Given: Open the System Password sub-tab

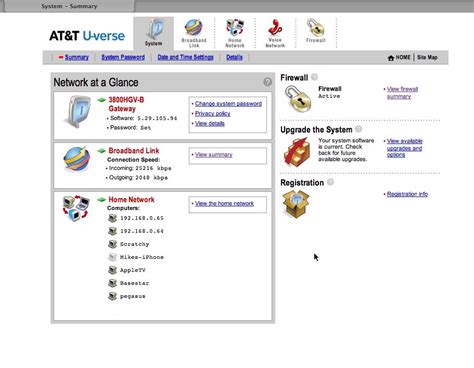Looking at the screenshot, I should click(123, 57).
